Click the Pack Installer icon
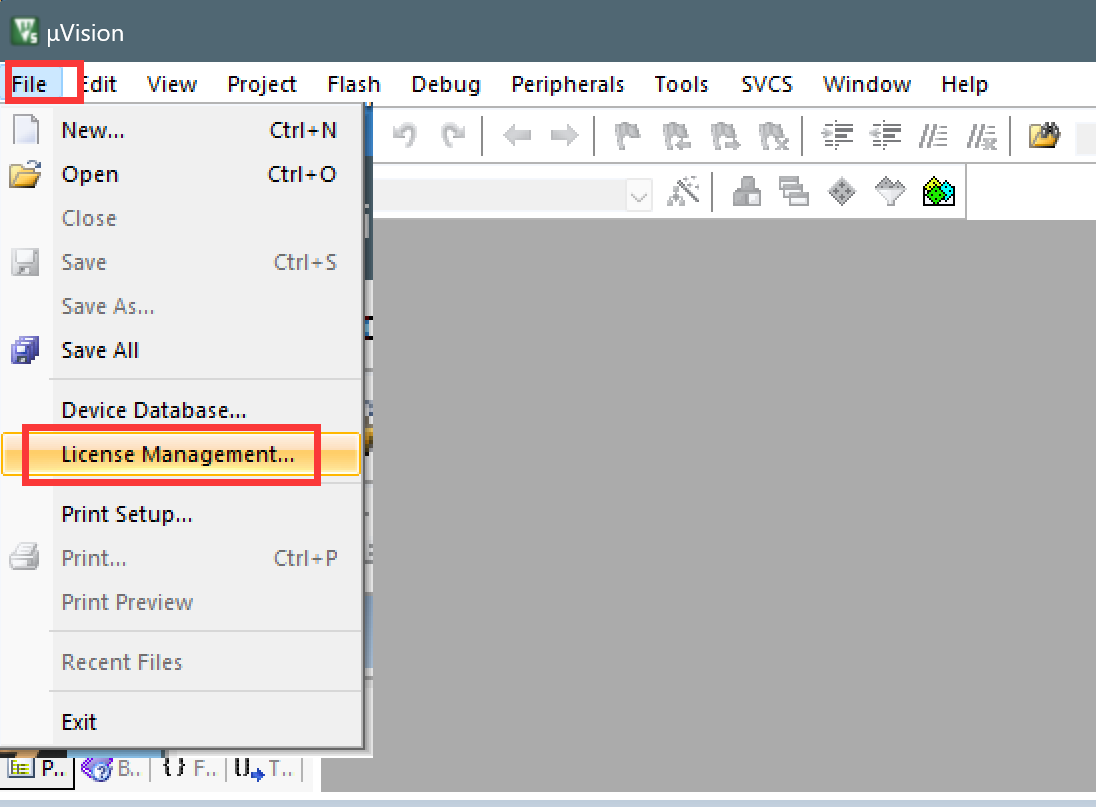The image size is (1096, 807). click(939, 191)
